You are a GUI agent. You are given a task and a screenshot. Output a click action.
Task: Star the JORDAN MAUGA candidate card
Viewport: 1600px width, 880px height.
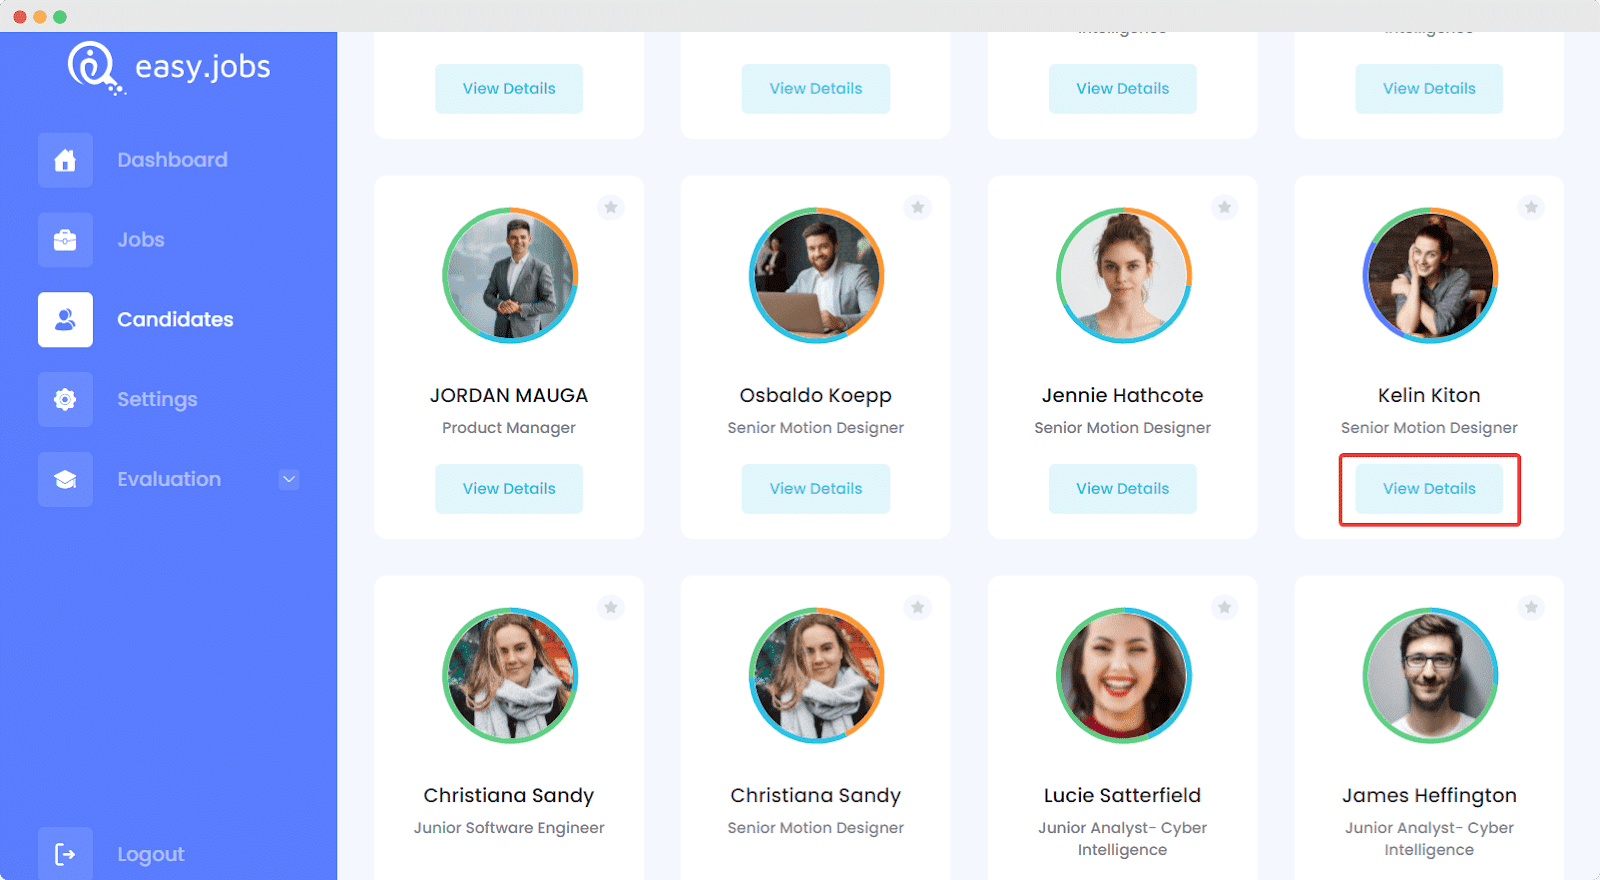[611, 207]
